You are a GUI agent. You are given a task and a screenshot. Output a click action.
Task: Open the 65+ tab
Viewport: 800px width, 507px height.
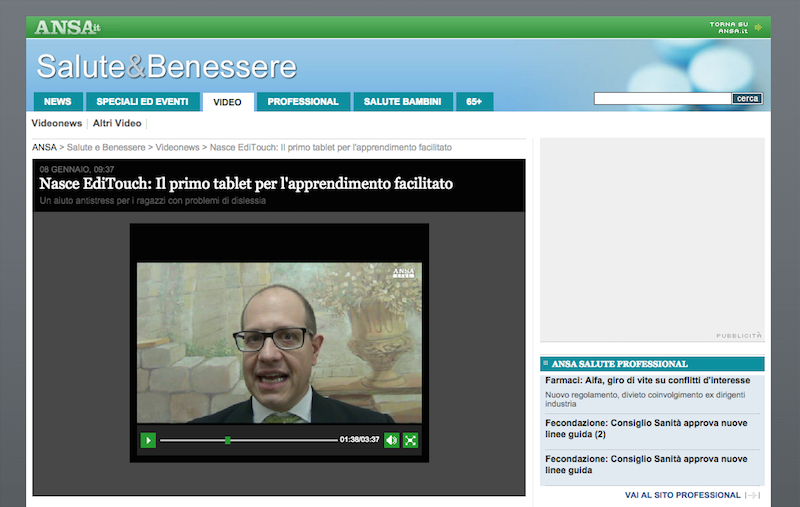point(474,102)
